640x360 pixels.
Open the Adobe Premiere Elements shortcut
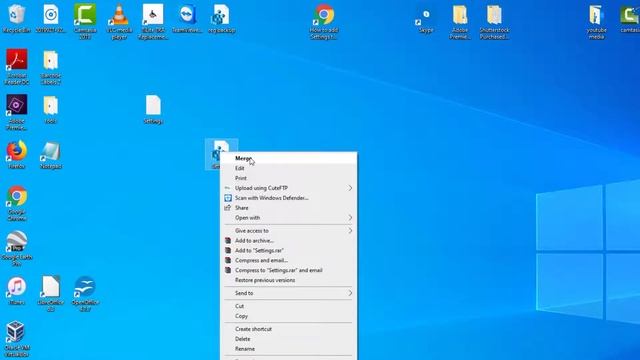(17, 112)
